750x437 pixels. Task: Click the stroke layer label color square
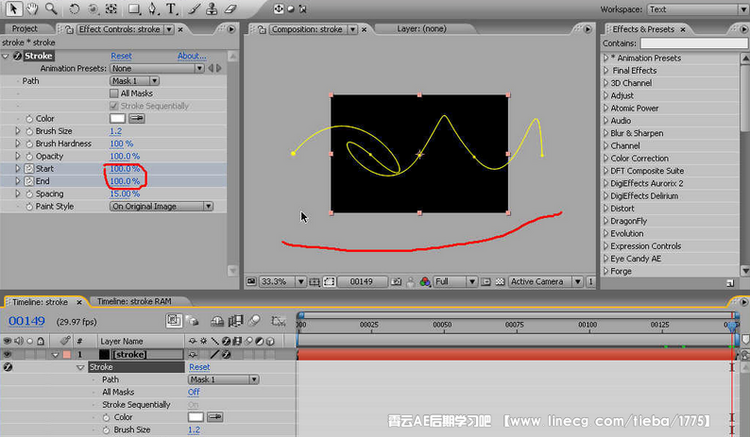[x=66, y=354]
